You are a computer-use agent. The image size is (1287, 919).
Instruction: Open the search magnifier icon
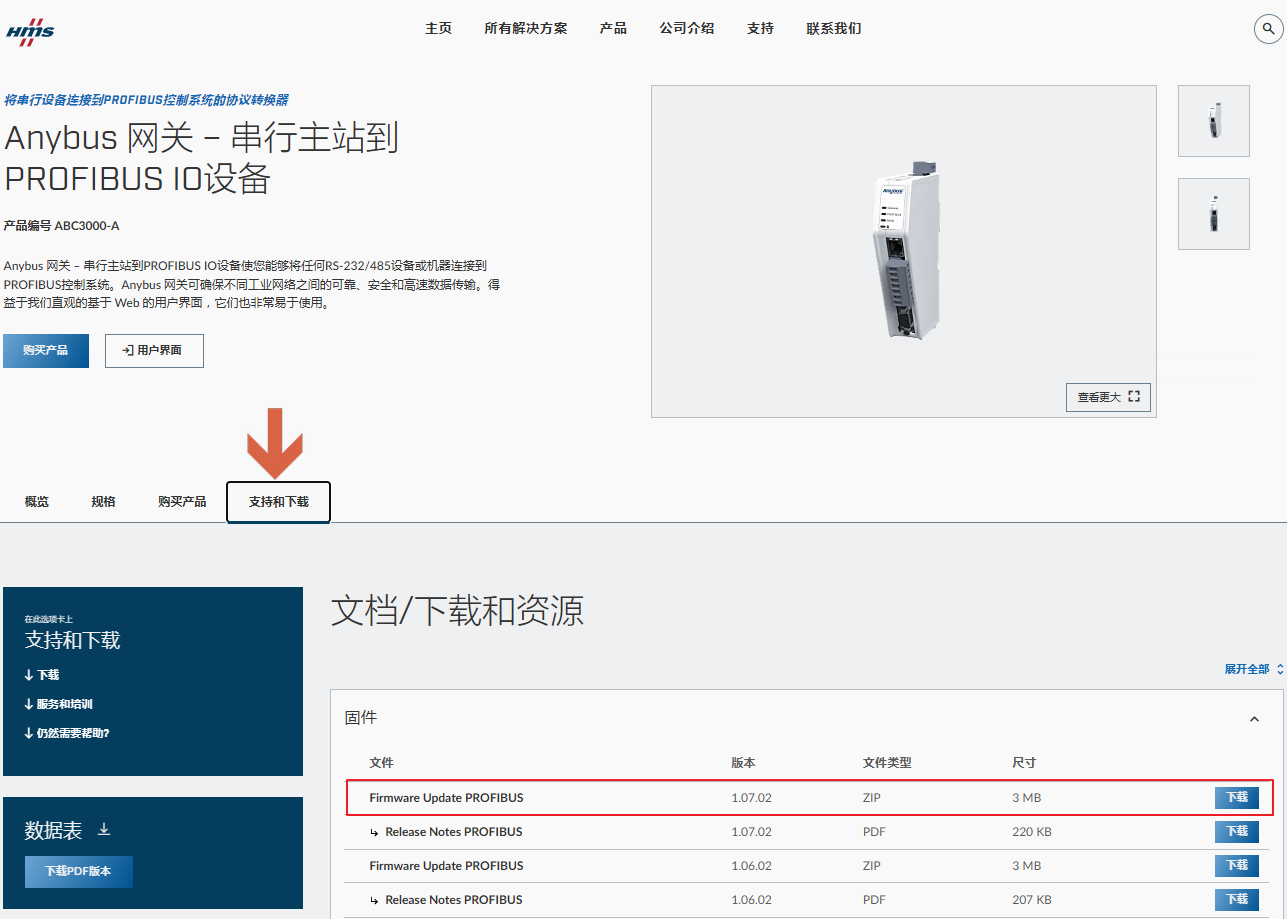tap(1268, 29)
